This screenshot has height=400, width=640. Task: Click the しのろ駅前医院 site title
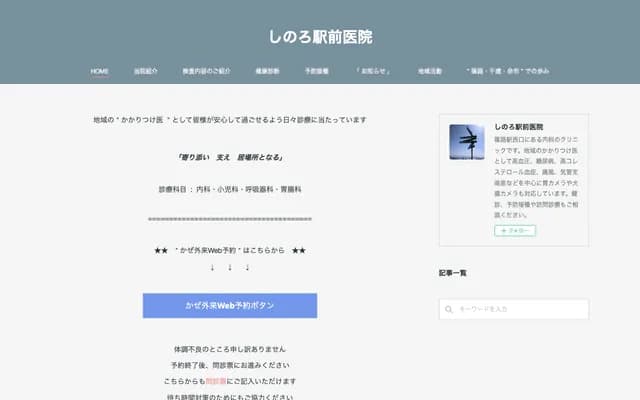click(320, 37)
